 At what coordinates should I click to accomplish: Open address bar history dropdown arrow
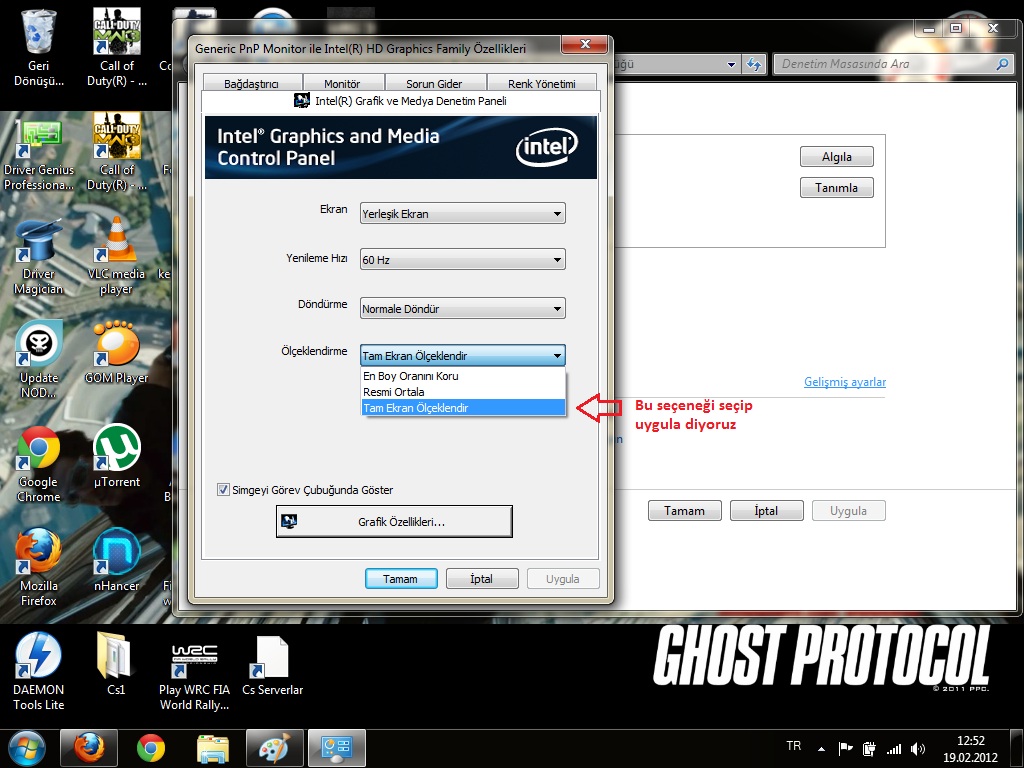pyautogui.click(x=731, y=64)
